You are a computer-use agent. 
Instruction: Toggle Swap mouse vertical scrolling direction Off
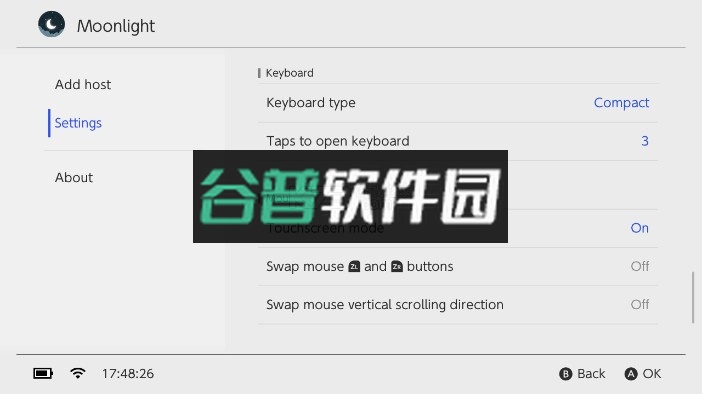click(640, 304)
